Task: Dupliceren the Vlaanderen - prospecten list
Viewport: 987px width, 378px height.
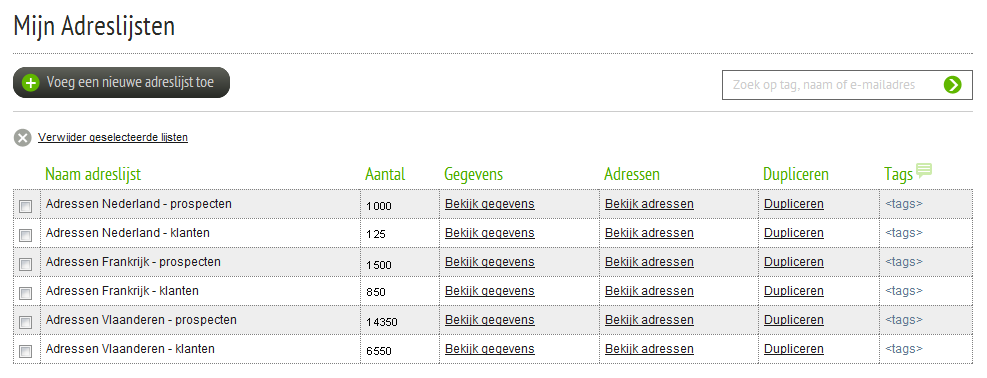Action: (794, 320)
